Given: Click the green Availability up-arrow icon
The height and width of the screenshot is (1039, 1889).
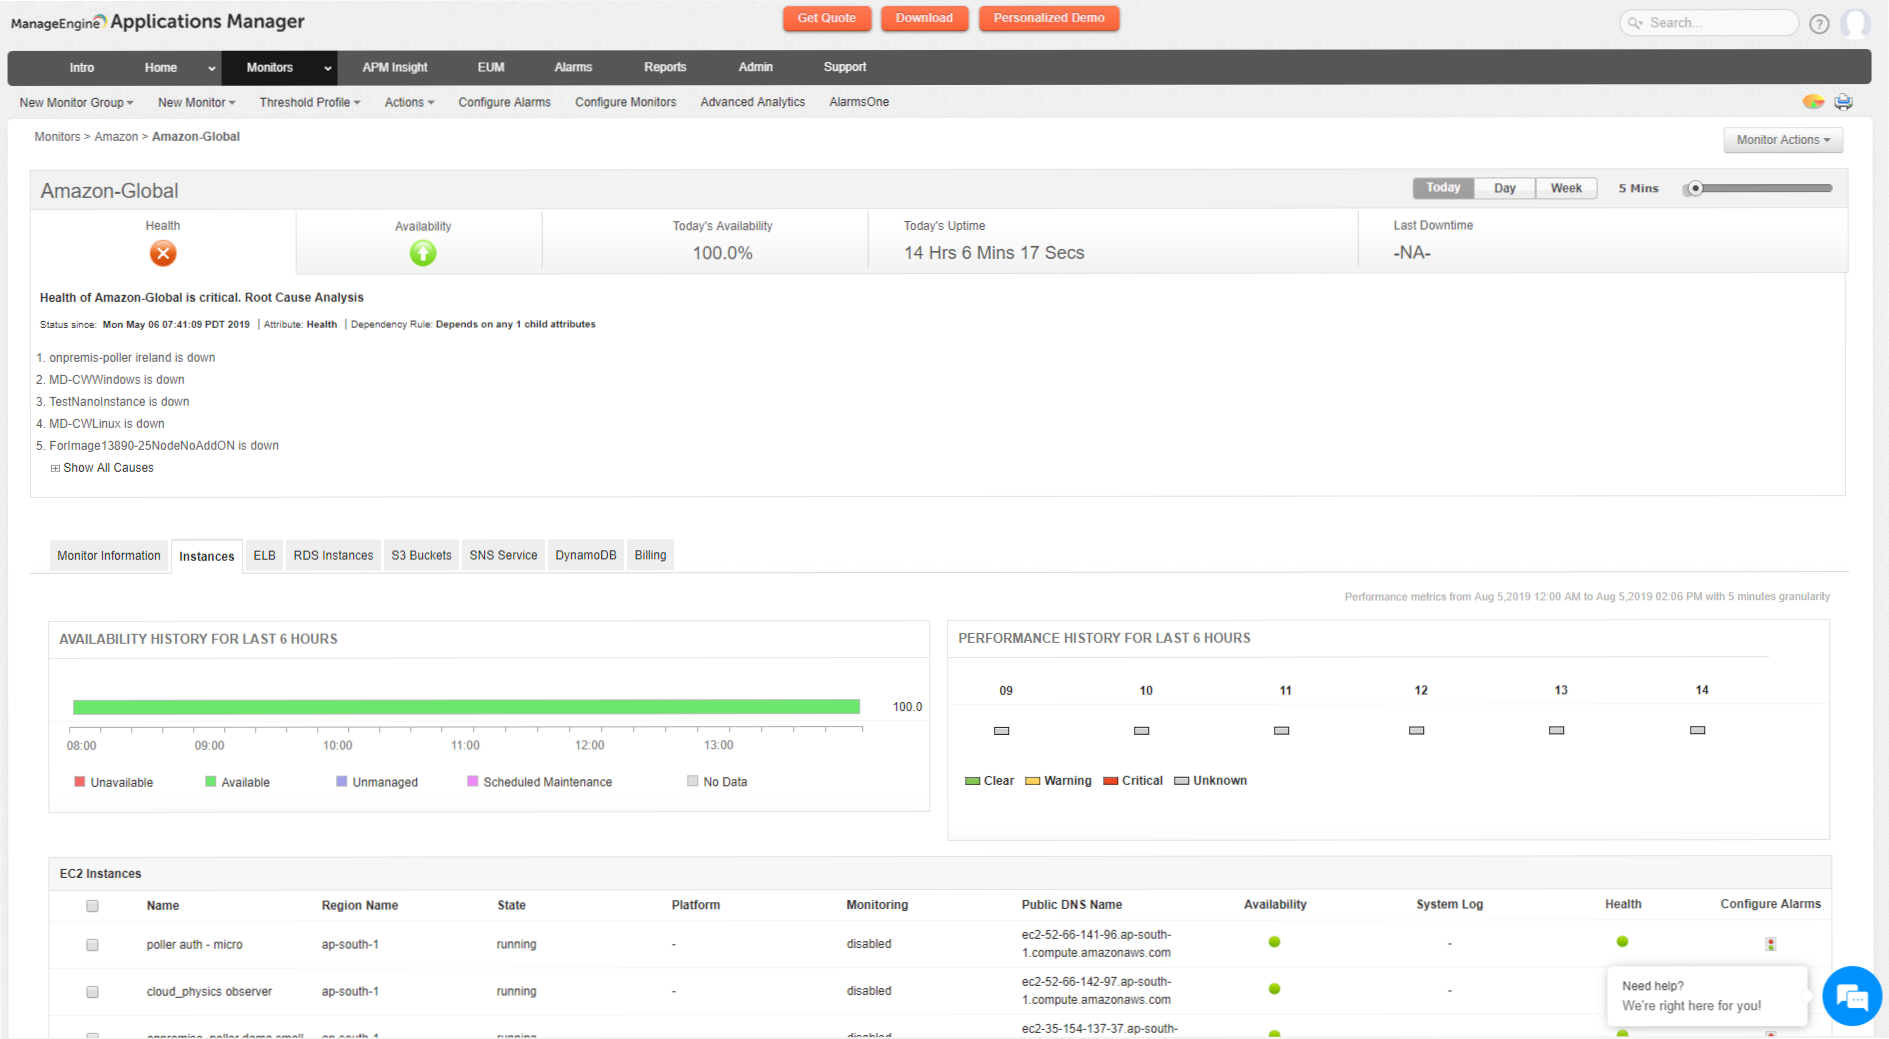Looking at the screenshot, I should 423,253.
